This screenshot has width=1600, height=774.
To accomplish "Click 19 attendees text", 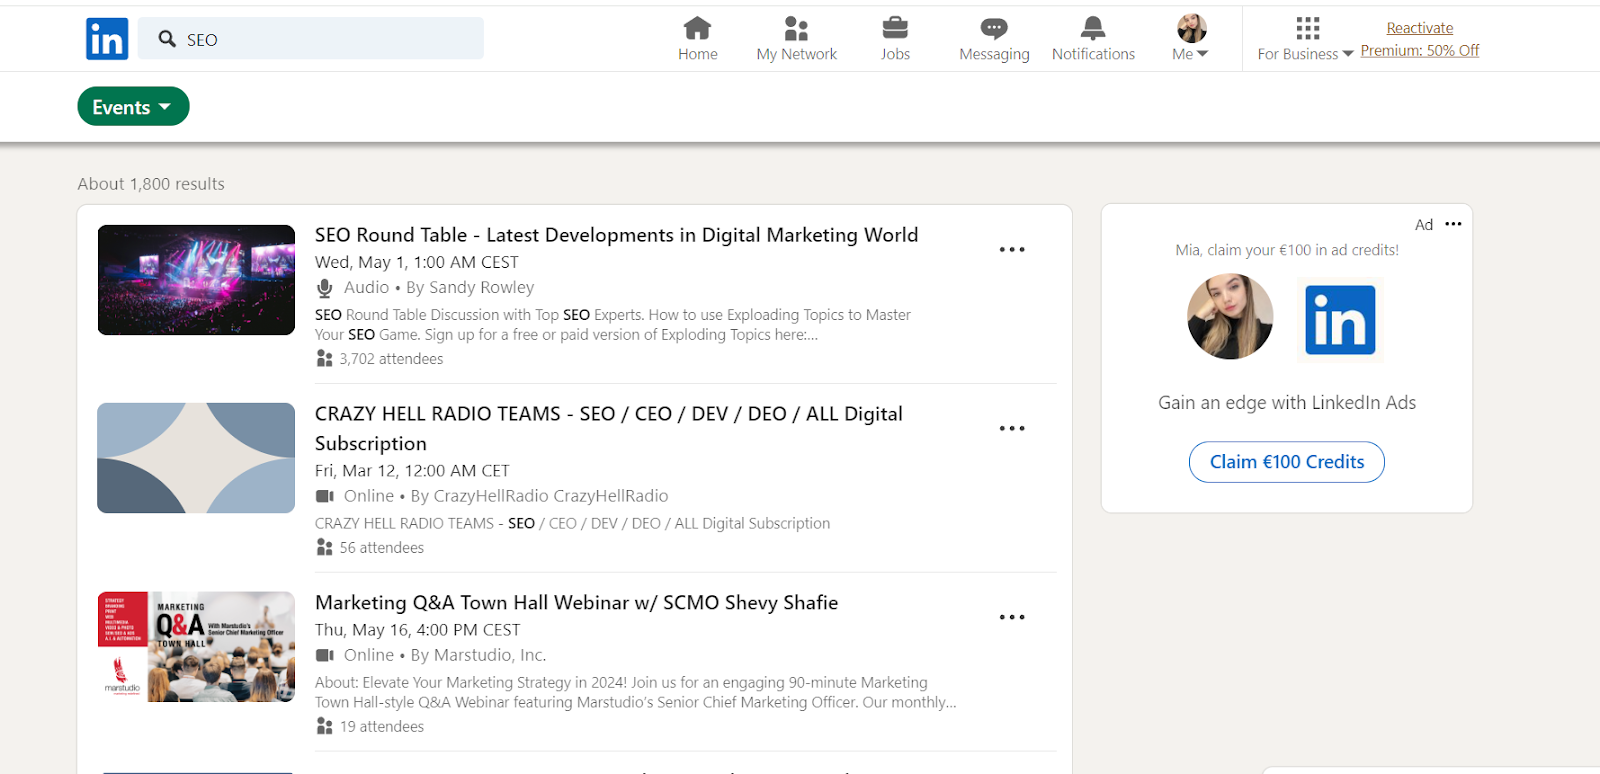I will [382, 727].
